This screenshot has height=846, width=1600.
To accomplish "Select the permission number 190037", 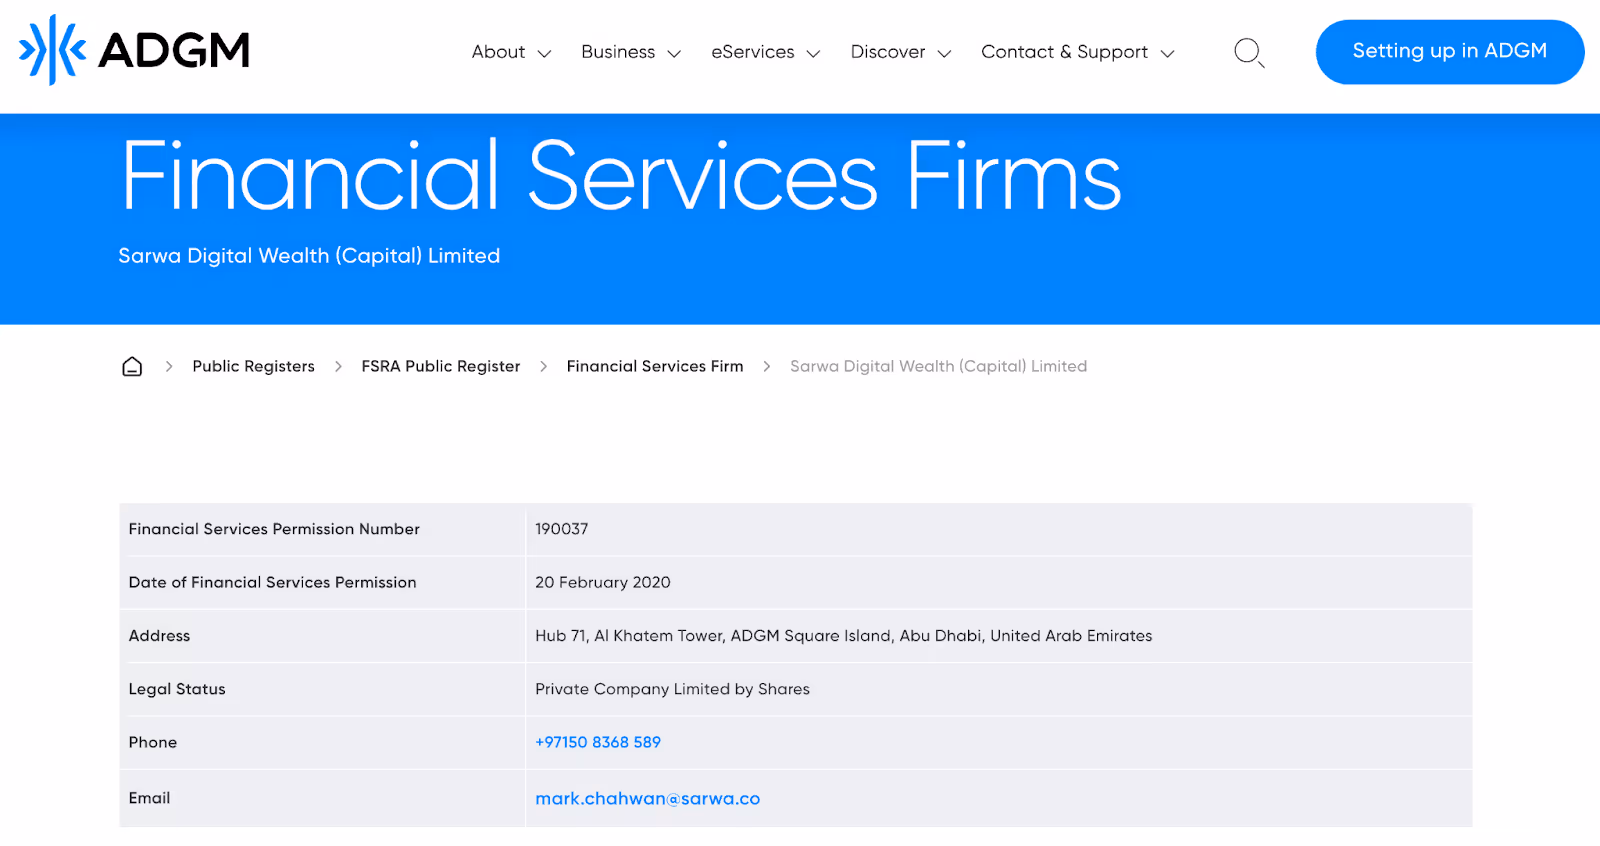I will coord(562,529).
